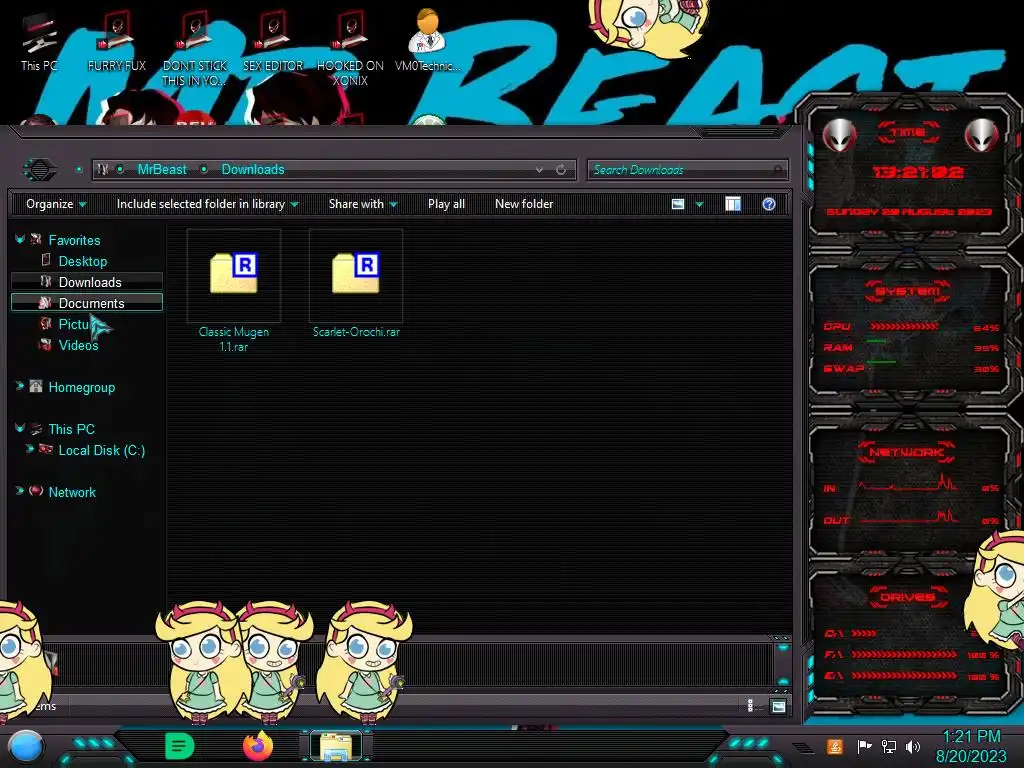Click the details pane down scroll arrow
This screenshot has width=1024, height=768.
point(782,682)
